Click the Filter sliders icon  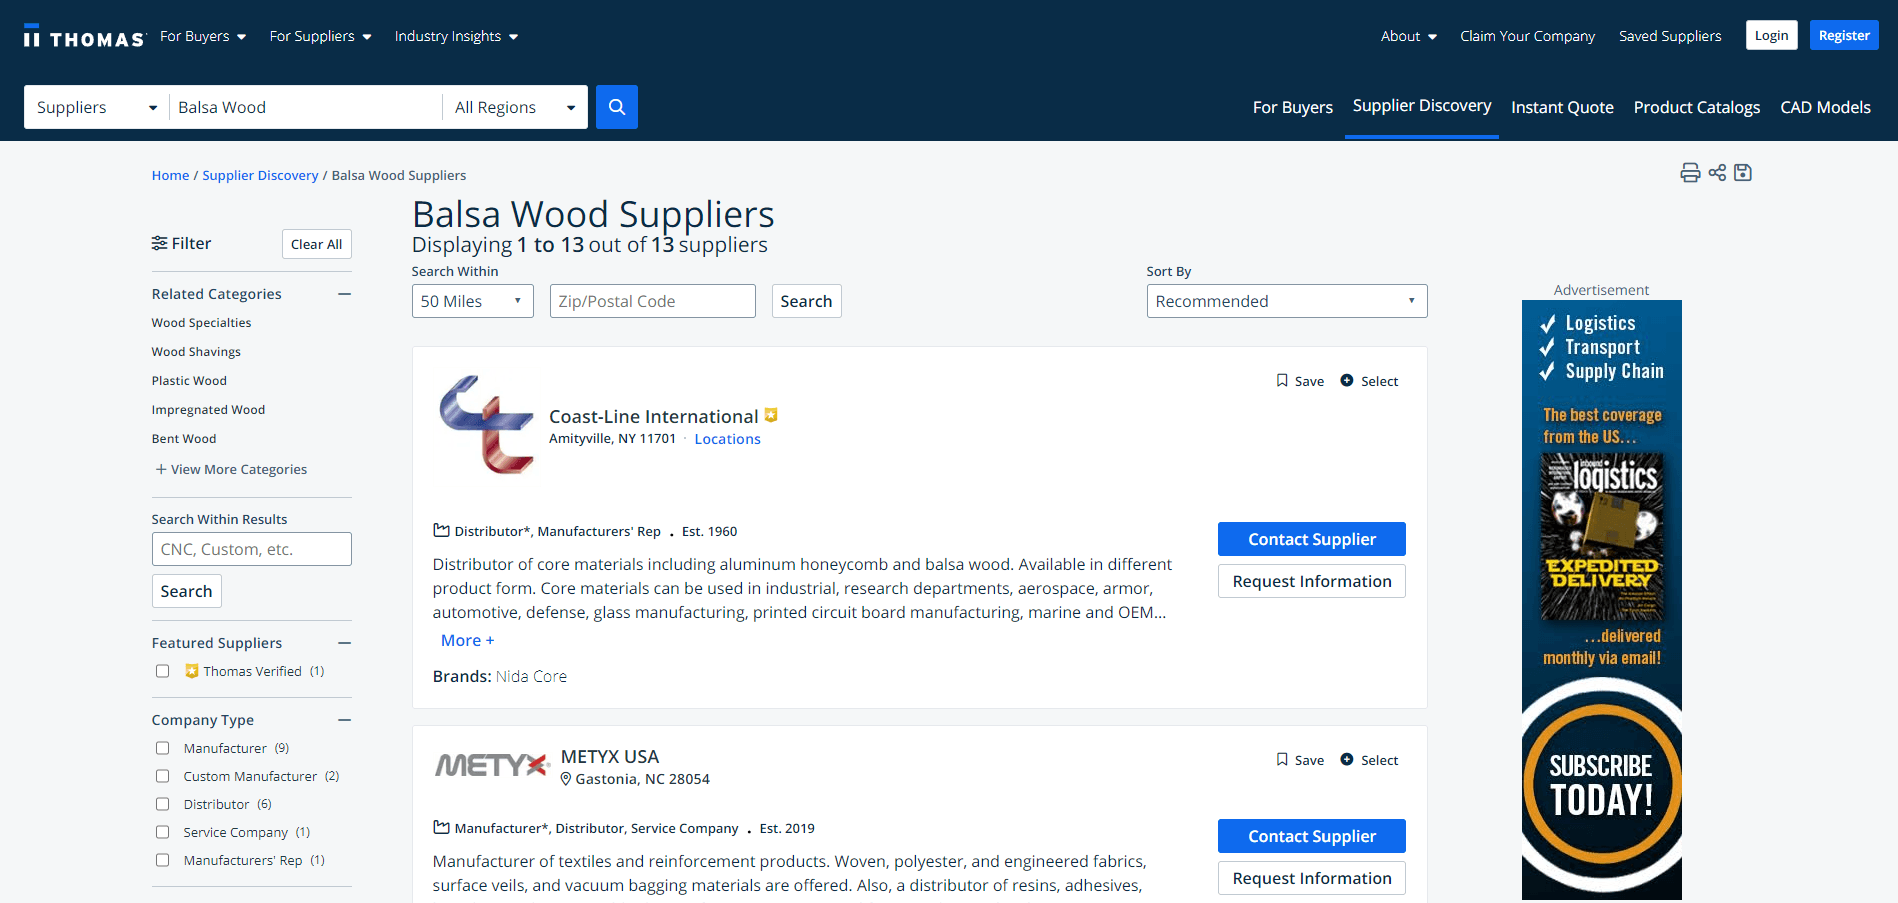[159, 243]
